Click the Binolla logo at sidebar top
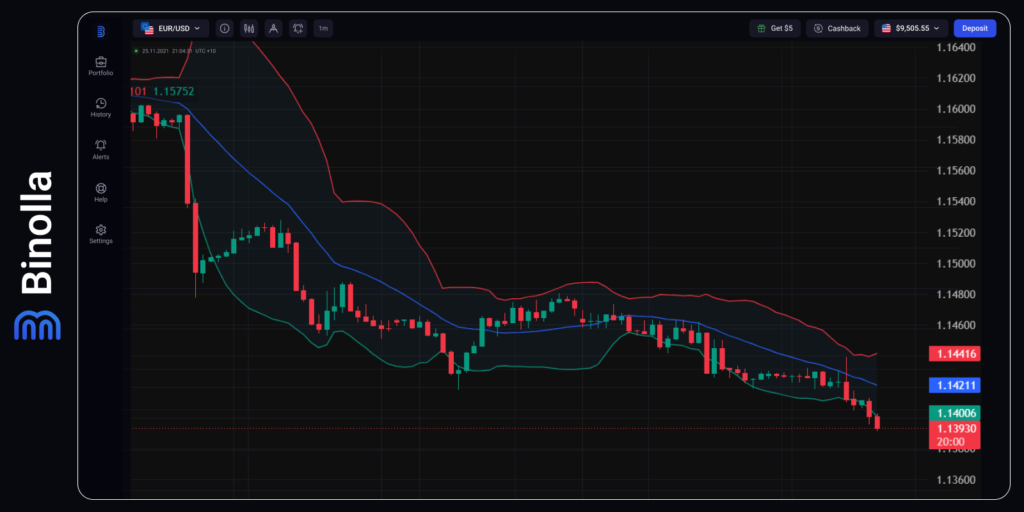 pos(101,31)
